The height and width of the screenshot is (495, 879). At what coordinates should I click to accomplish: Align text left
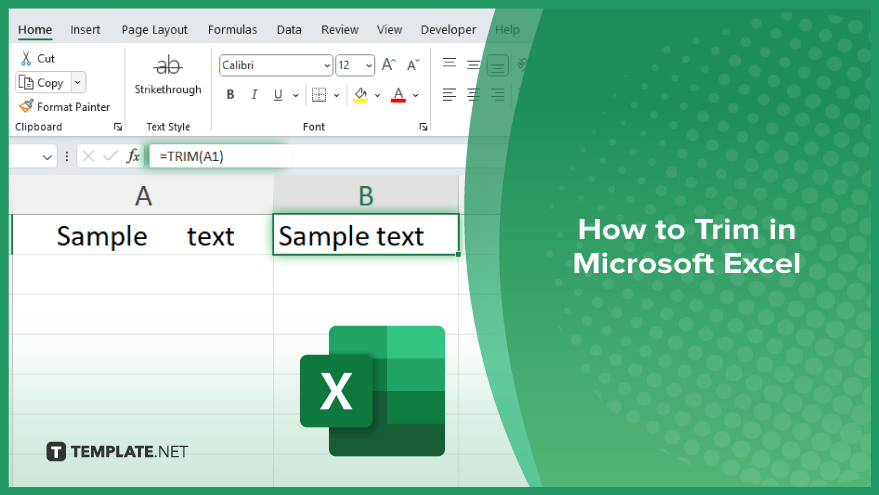coord(449,95)
